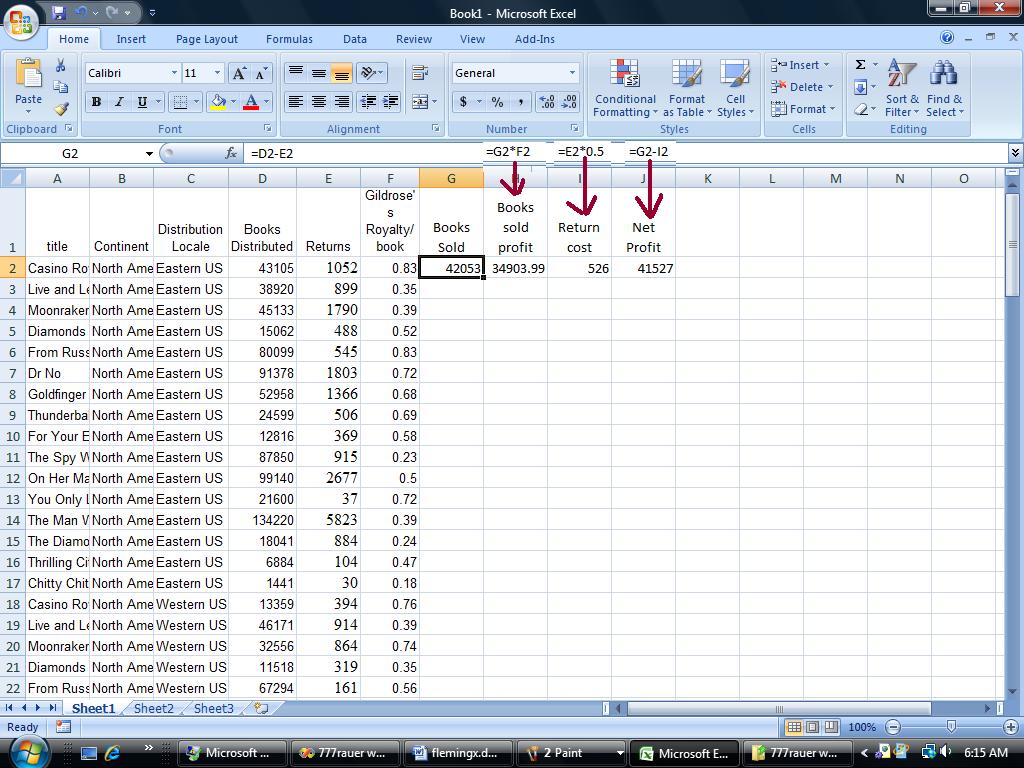
Task: Click Format cells button
Action: (x=803, y=109)
